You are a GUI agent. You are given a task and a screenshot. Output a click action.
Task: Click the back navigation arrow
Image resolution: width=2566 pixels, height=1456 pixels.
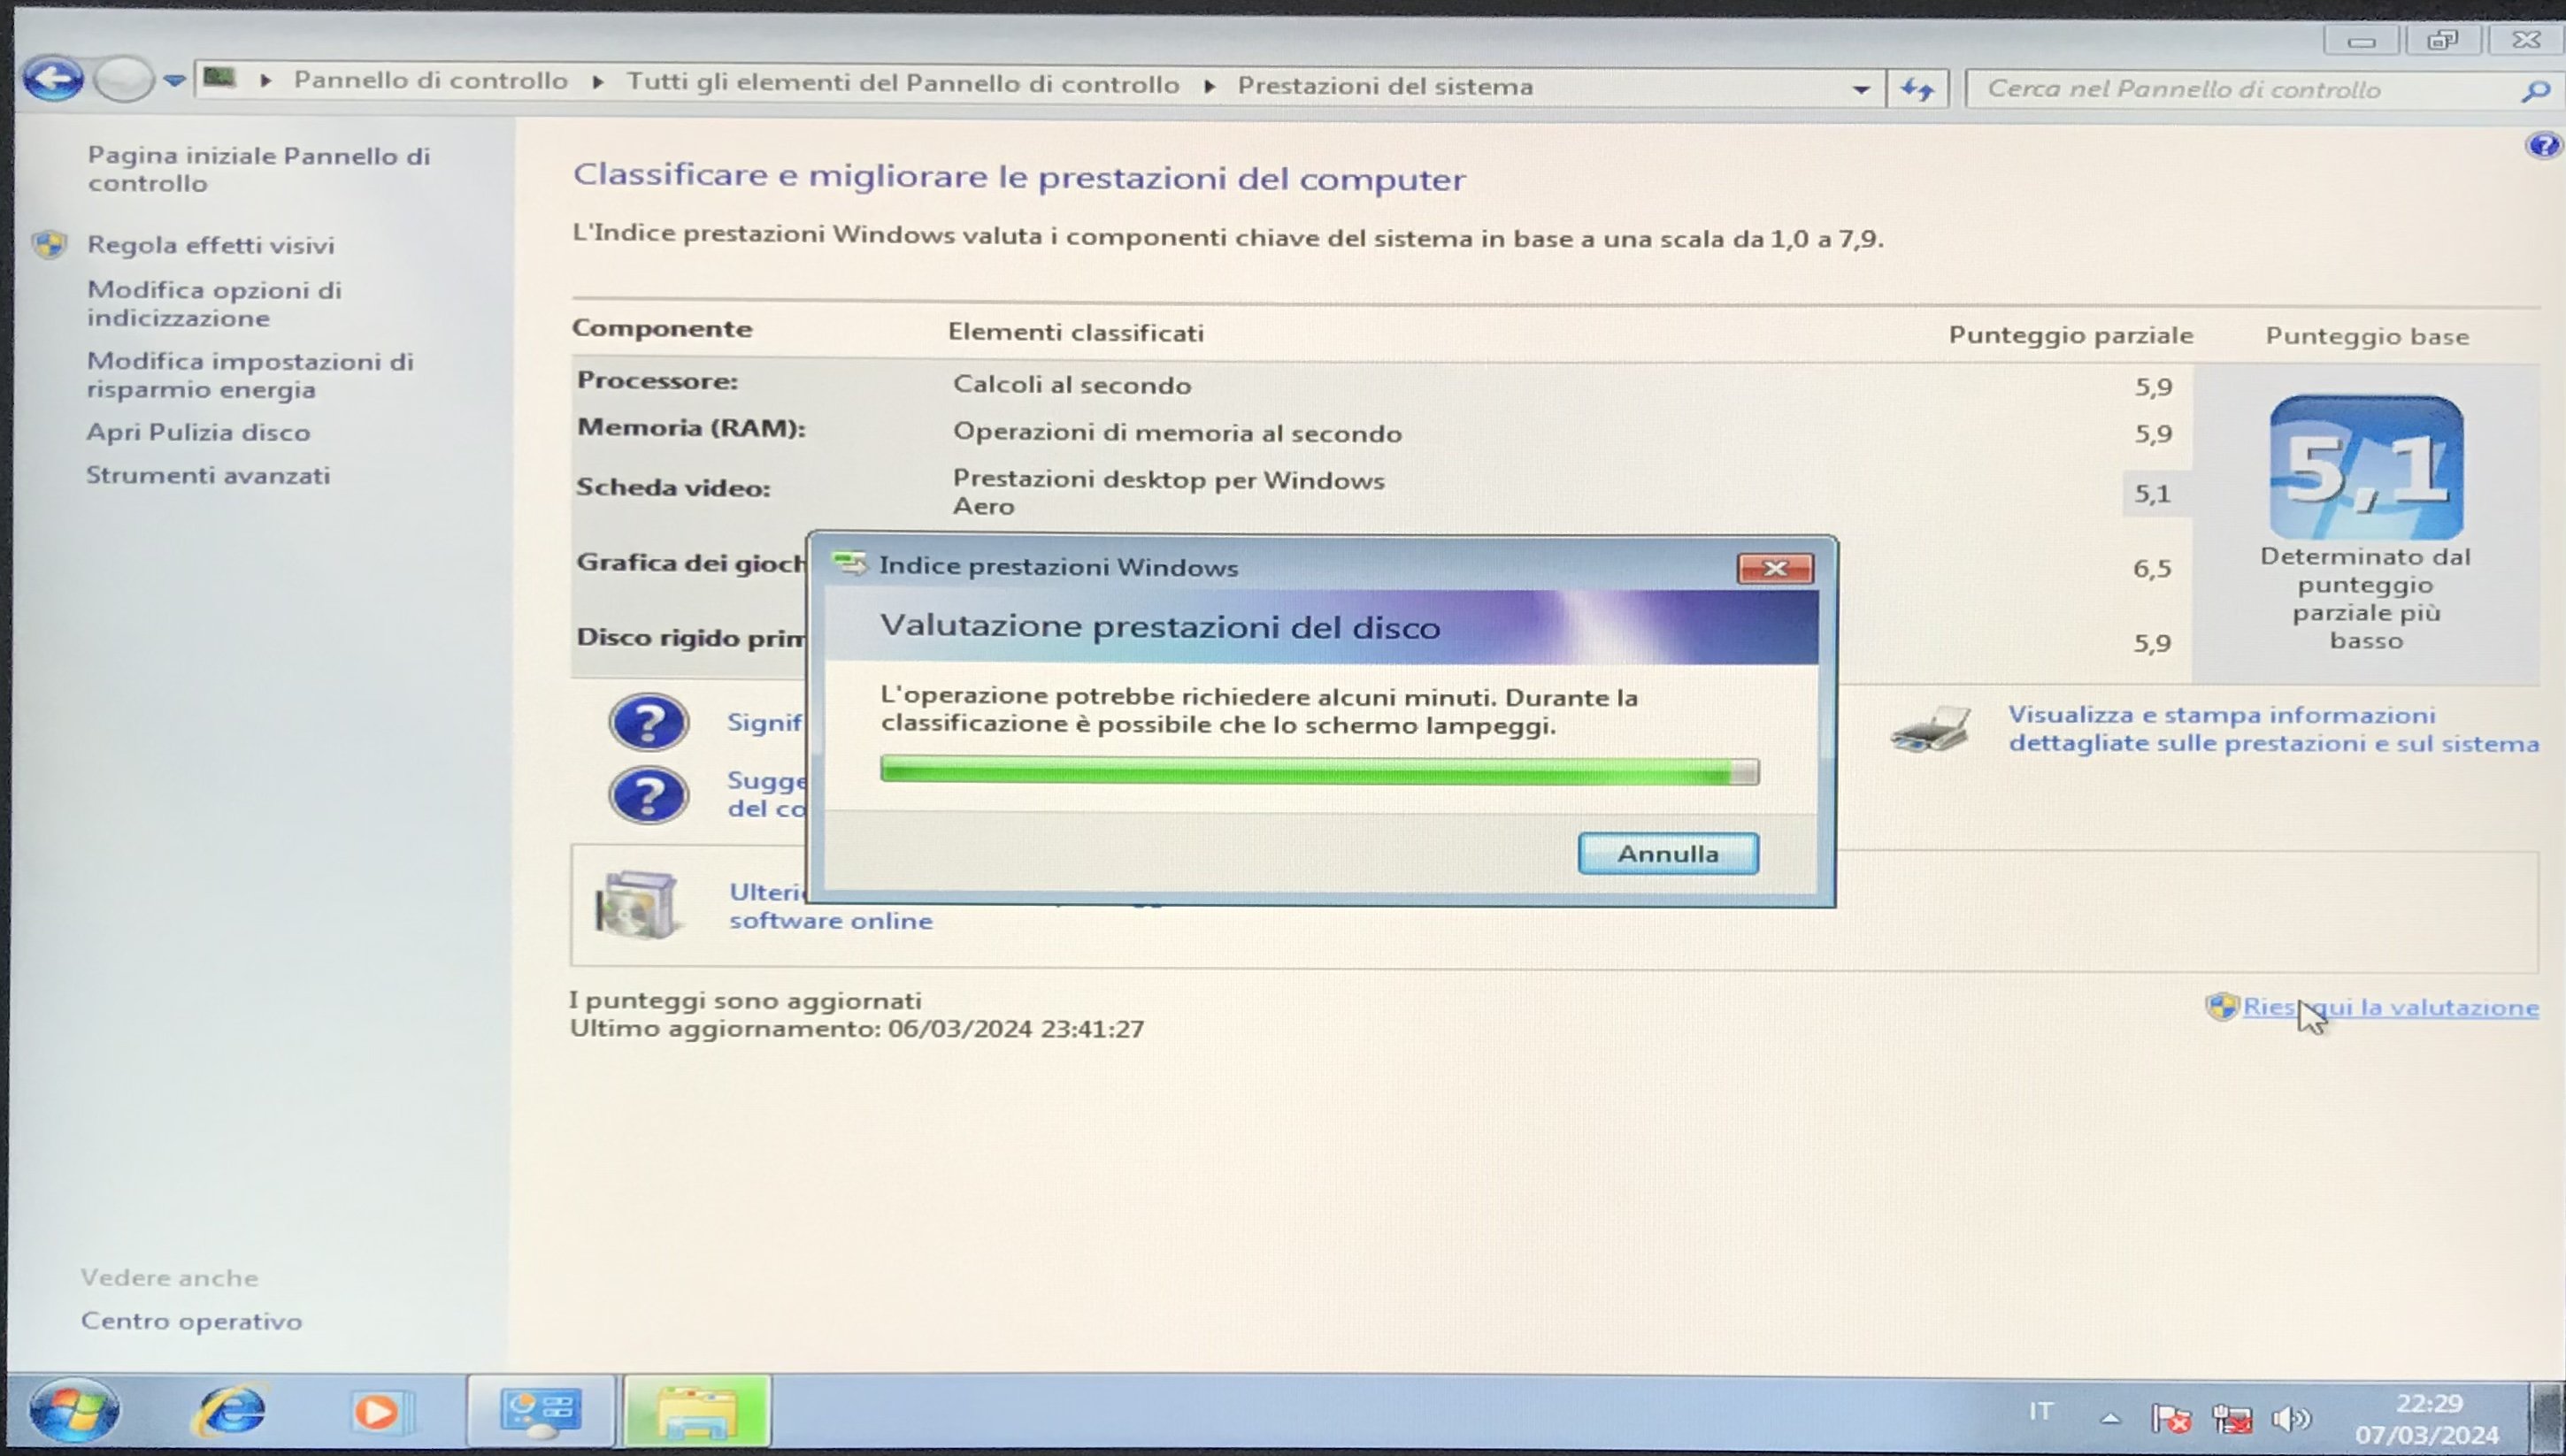click(53, 80)
